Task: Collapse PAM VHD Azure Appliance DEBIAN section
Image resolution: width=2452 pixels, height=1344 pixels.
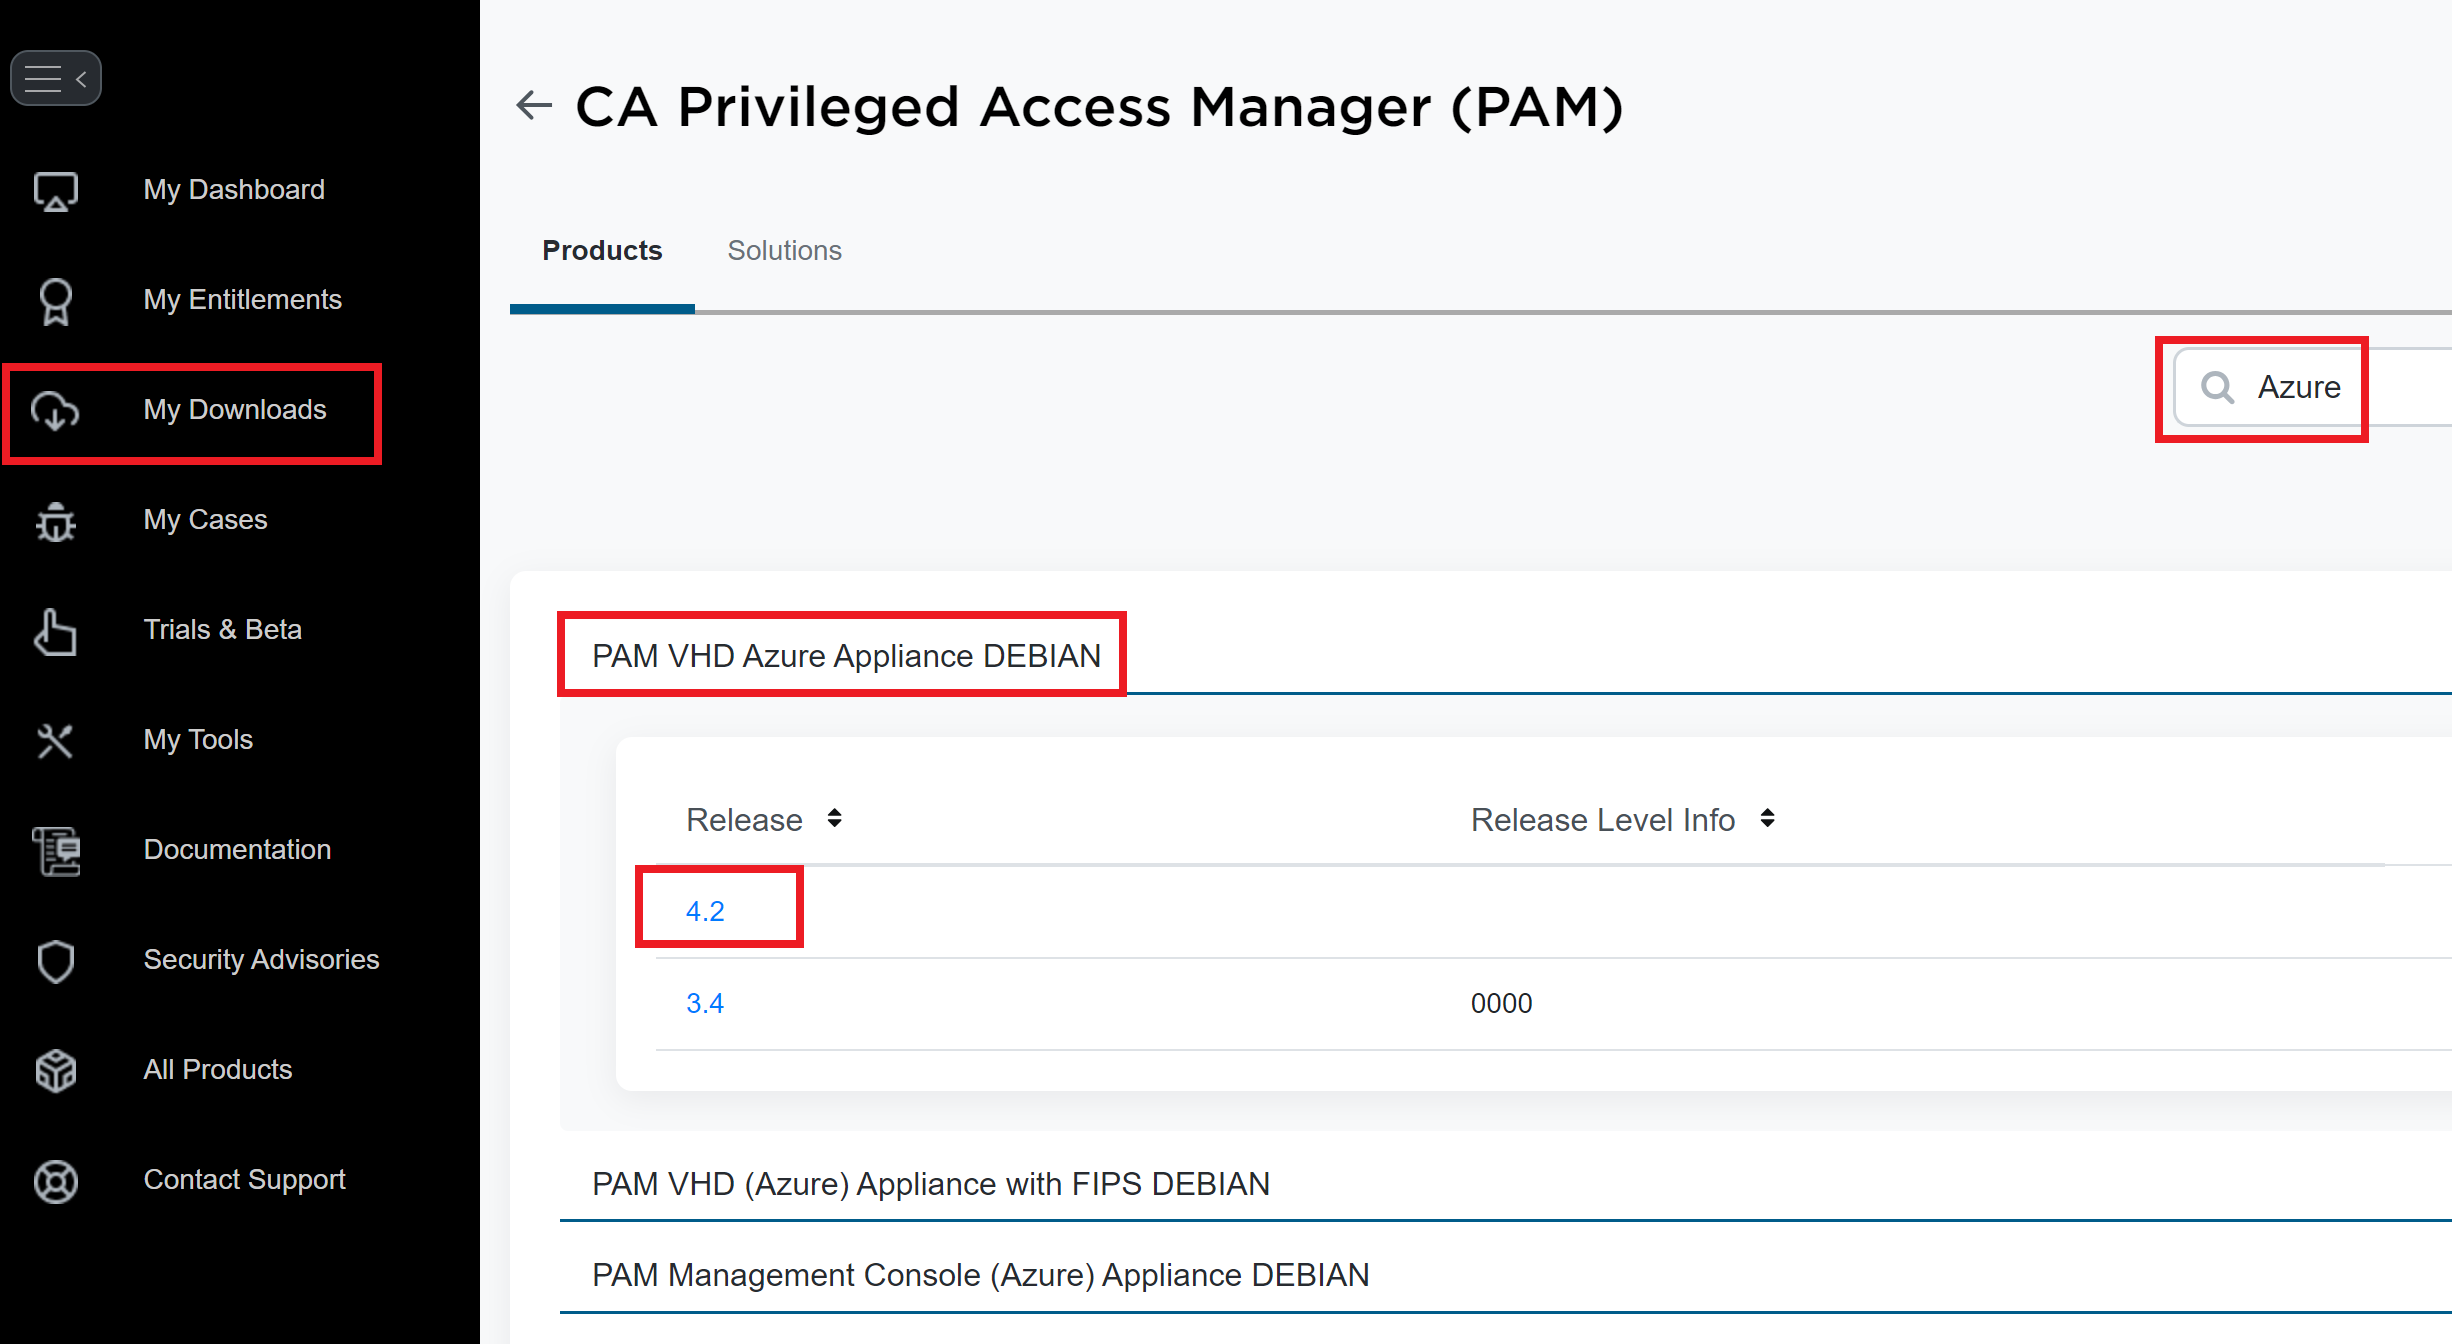Action: (846, 656)
